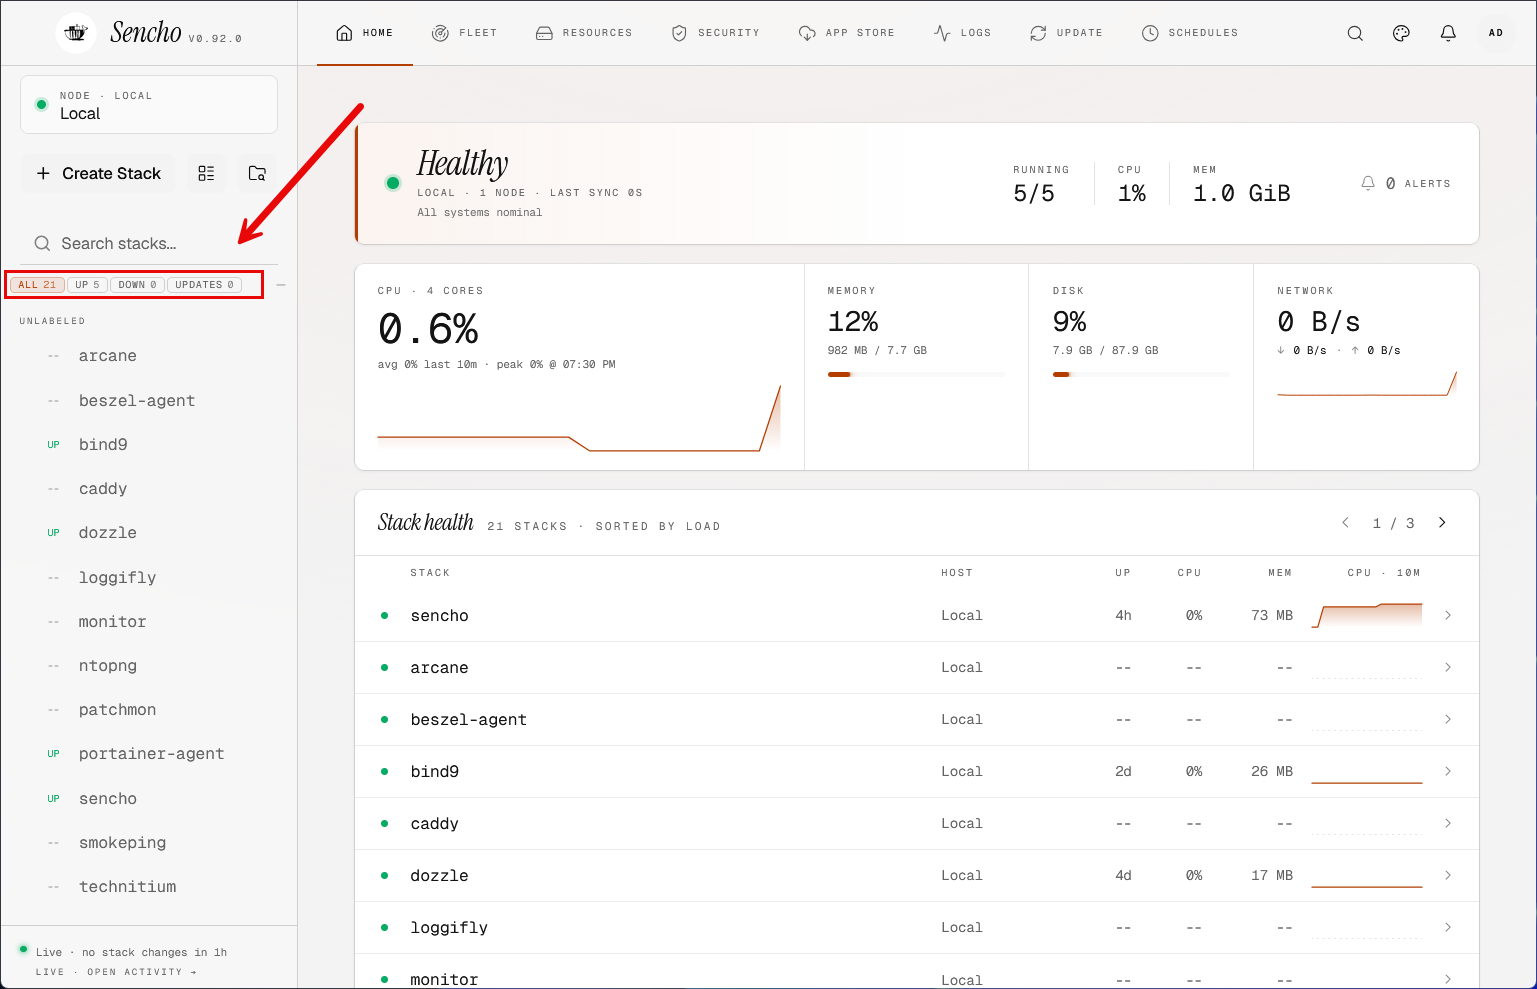Click the 0 Alerts label
The width and height of the screenshot is (1537, 989).
point(1418,184)
